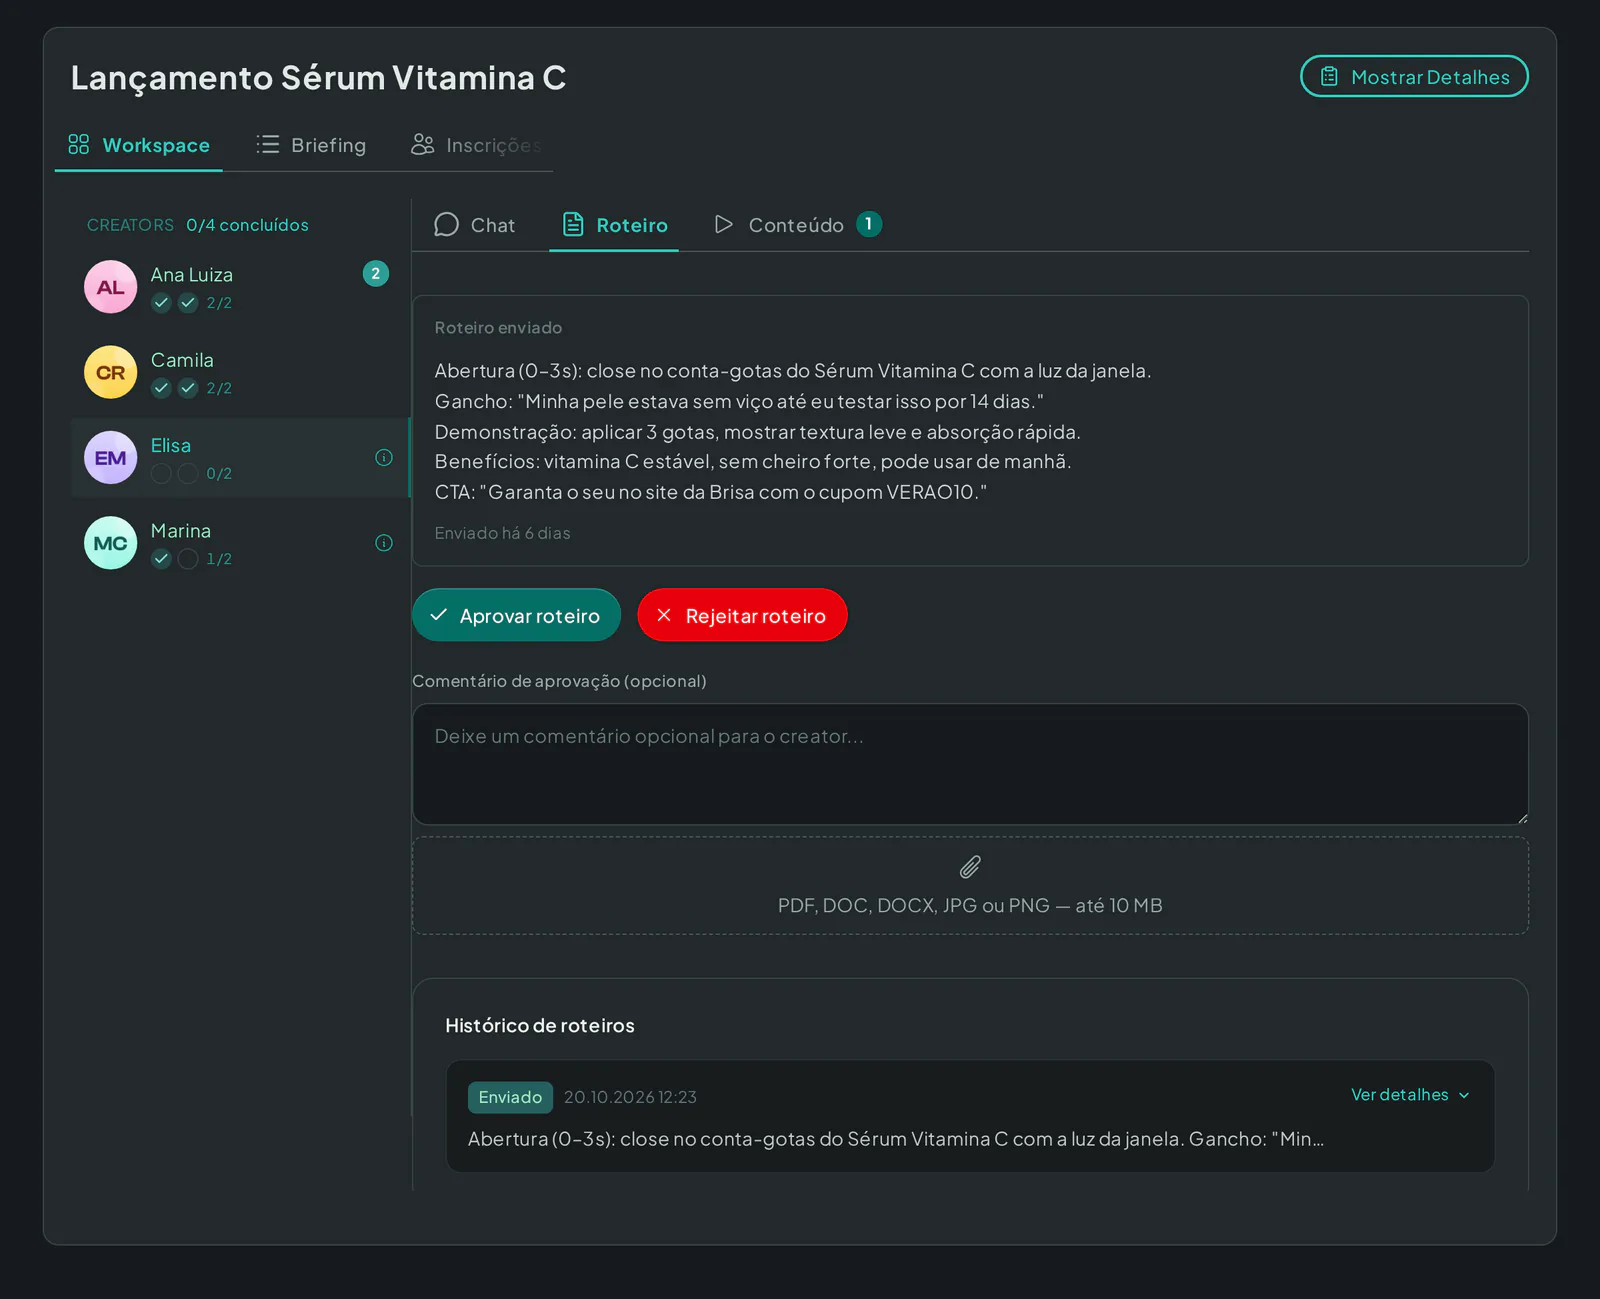
Task: Click Marina's empty status circle
Action: (x=188, y=559)
